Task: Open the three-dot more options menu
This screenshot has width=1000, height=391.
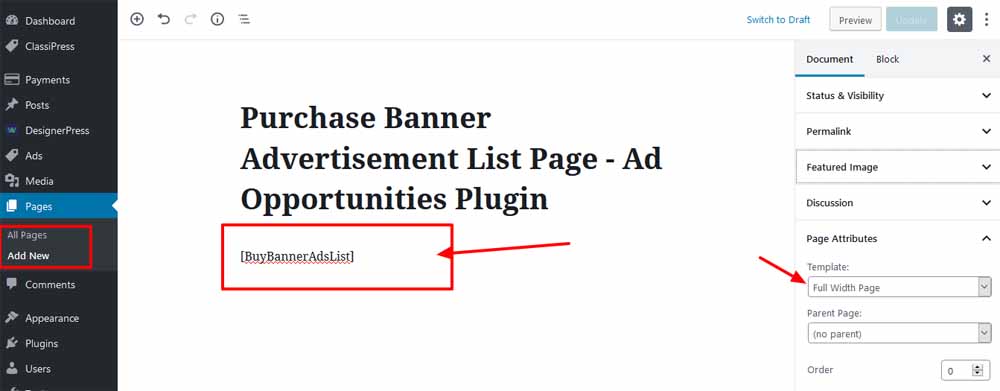Action: (987, 20)
